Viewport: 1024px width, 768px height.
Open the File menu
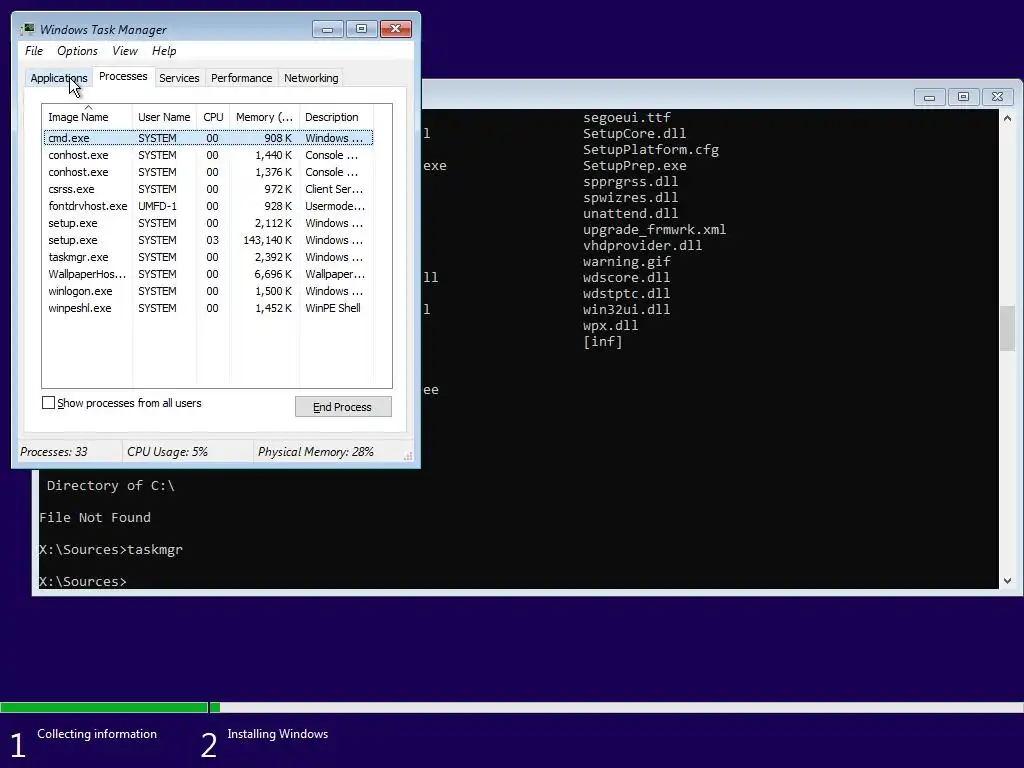[34, 51]
